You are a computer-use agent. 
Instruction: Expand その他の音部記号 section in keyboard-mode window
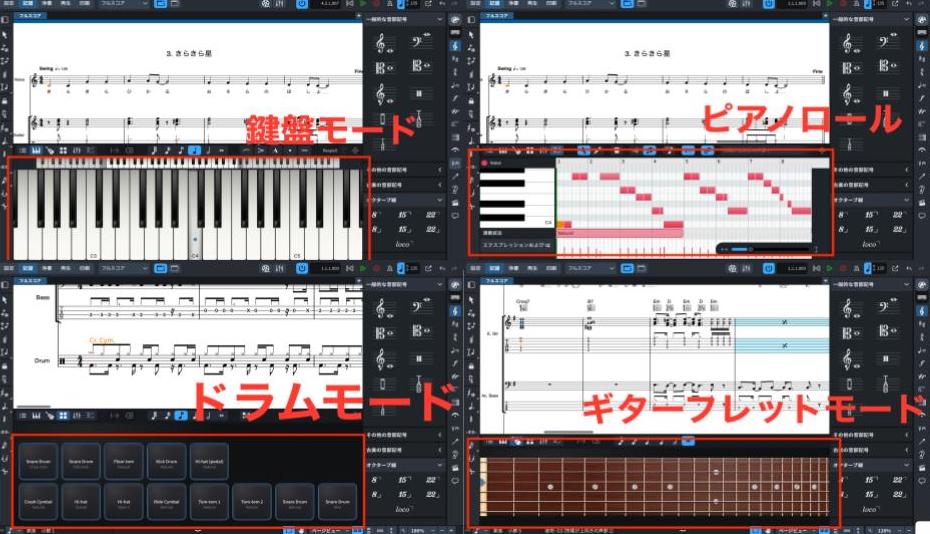405,170
